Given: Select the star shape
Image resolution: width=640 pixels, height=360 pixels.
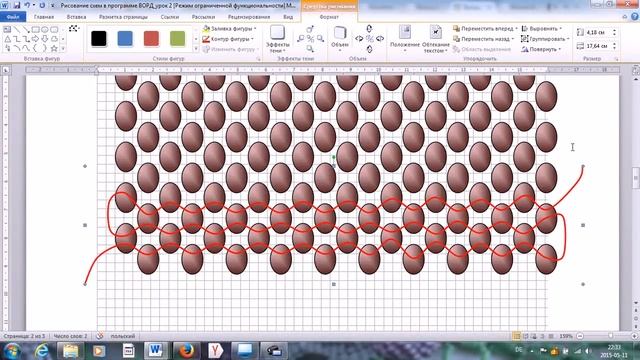Looking at the screenshot, I should [54, 49].
